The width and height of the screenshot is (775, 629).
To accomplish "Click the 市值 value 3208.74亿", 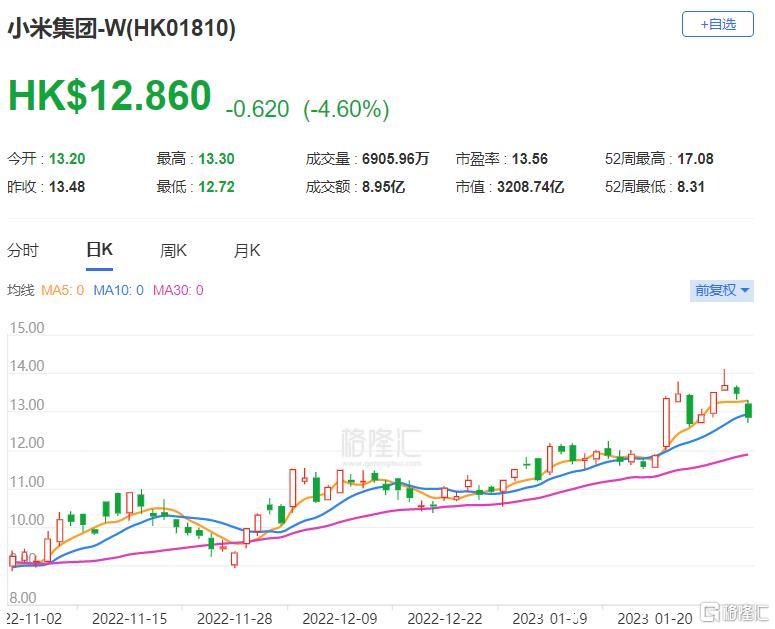I will (x=531, y=187).
